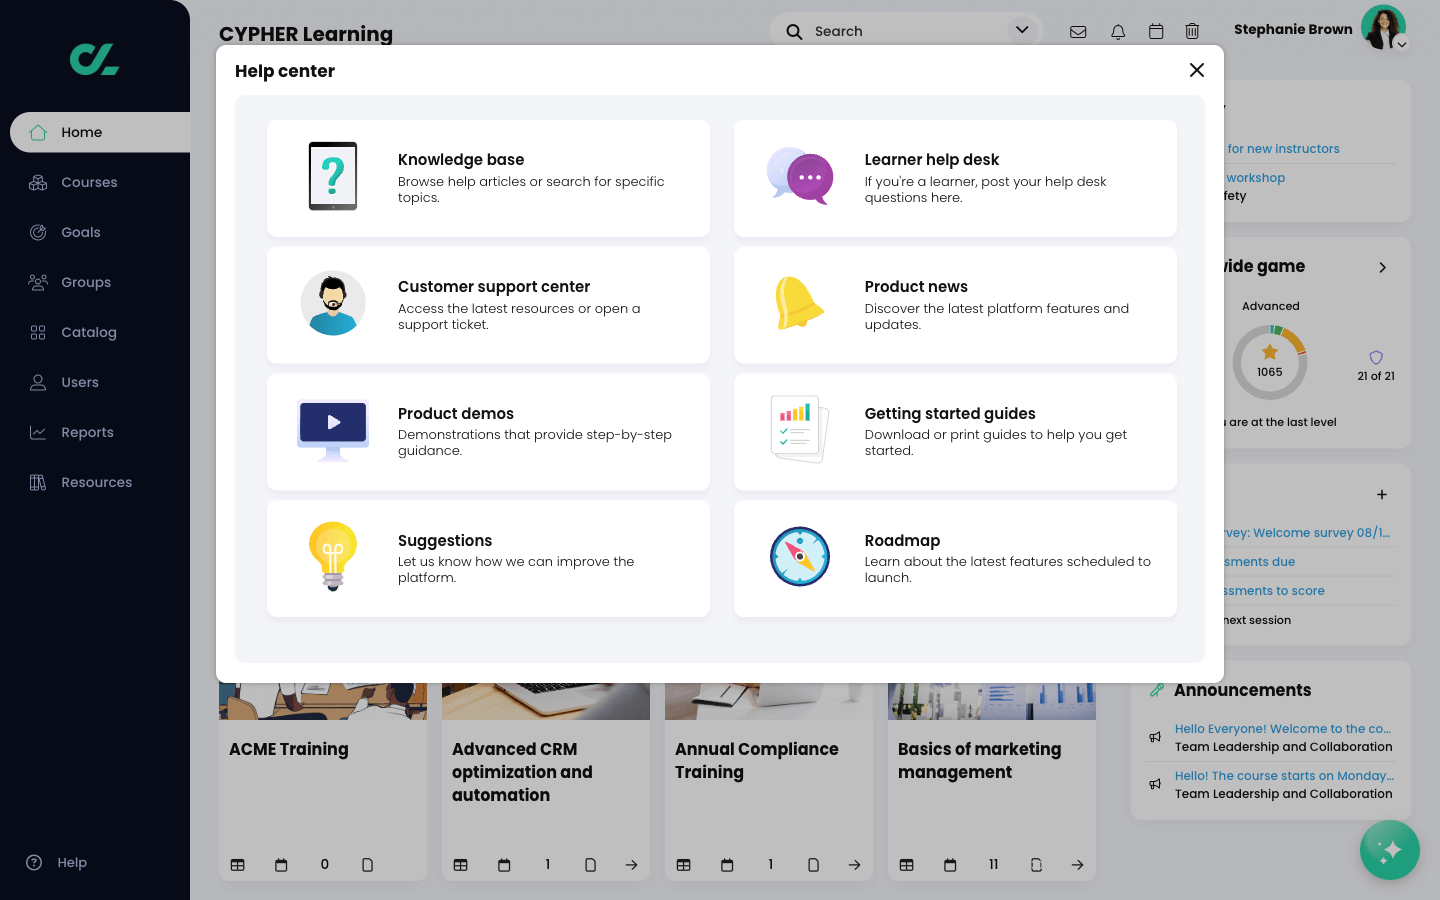Open the profile menu chevron by the avatar
The height and width of the screenshot is (900, 1440).
[1402, 44]
